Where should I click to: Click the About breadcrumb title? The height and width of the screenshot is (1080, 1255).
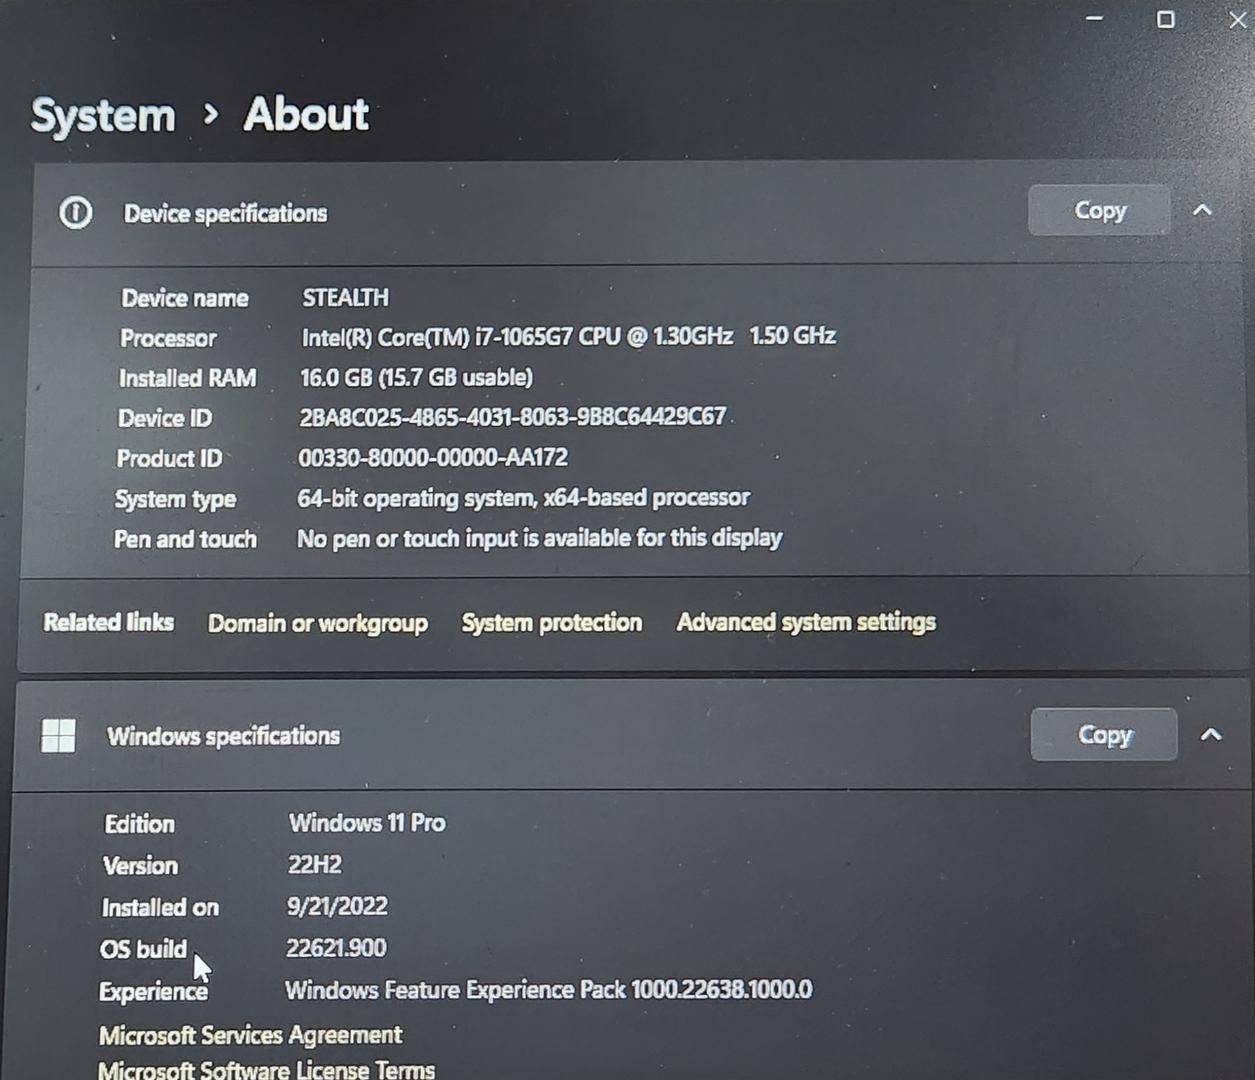click(x=307, y=114)
